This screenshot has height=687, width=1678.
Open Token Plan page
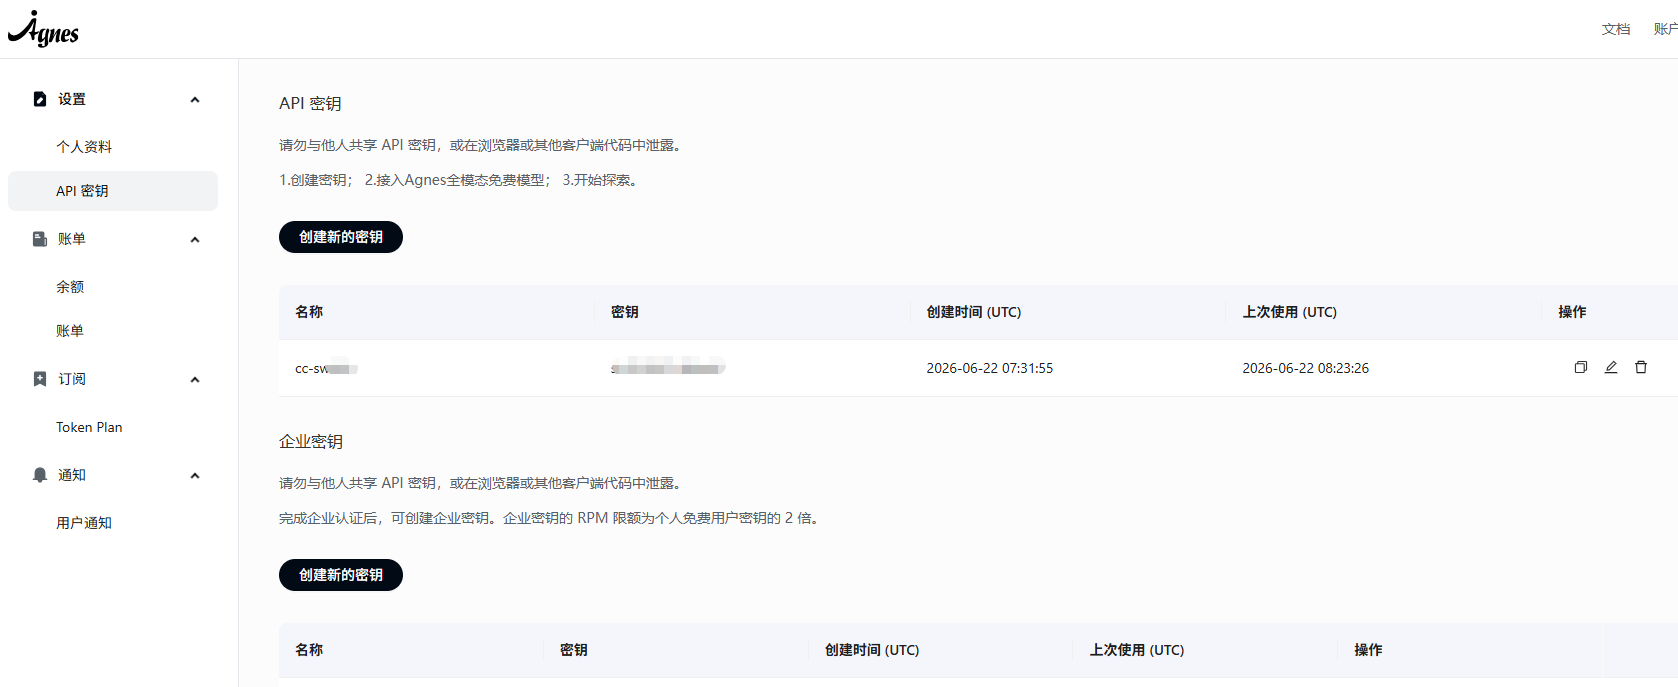(89, 427)
